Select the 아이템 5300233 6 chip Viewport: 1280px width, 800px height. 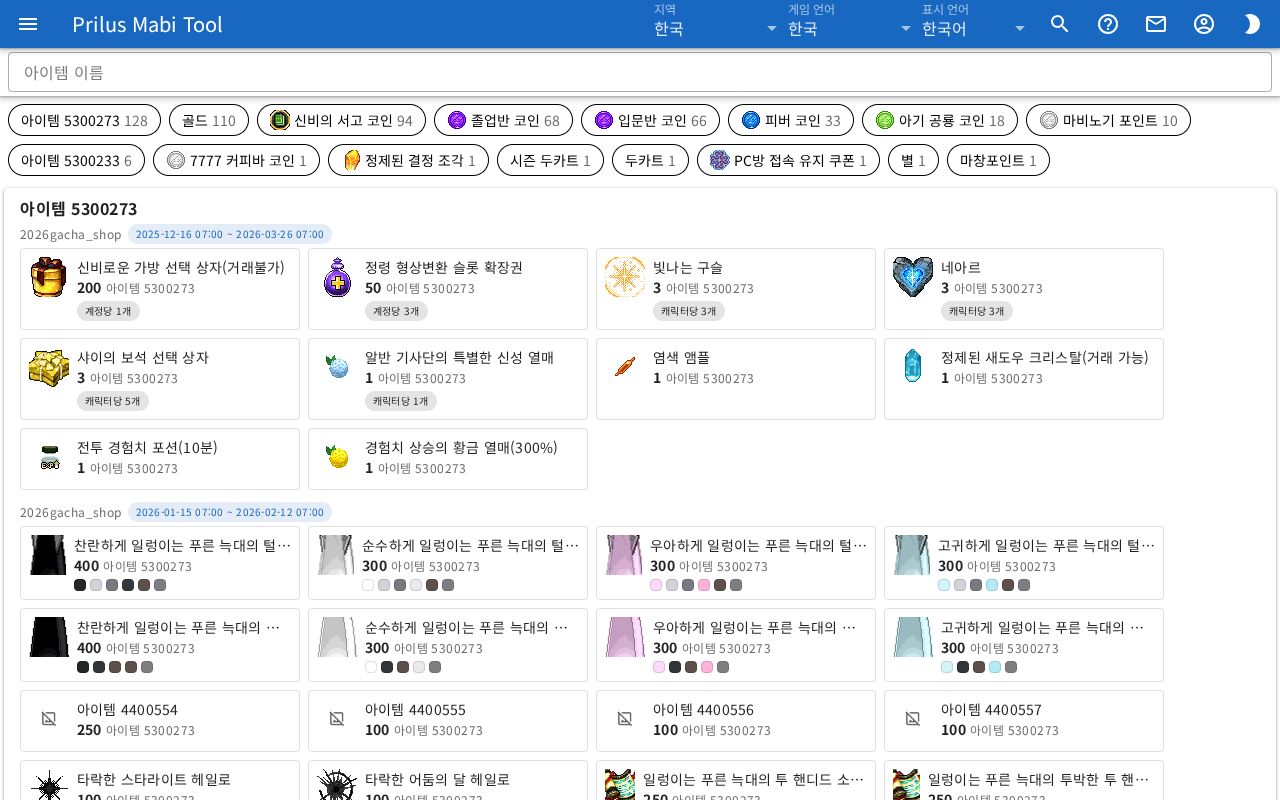click(76, 160)
